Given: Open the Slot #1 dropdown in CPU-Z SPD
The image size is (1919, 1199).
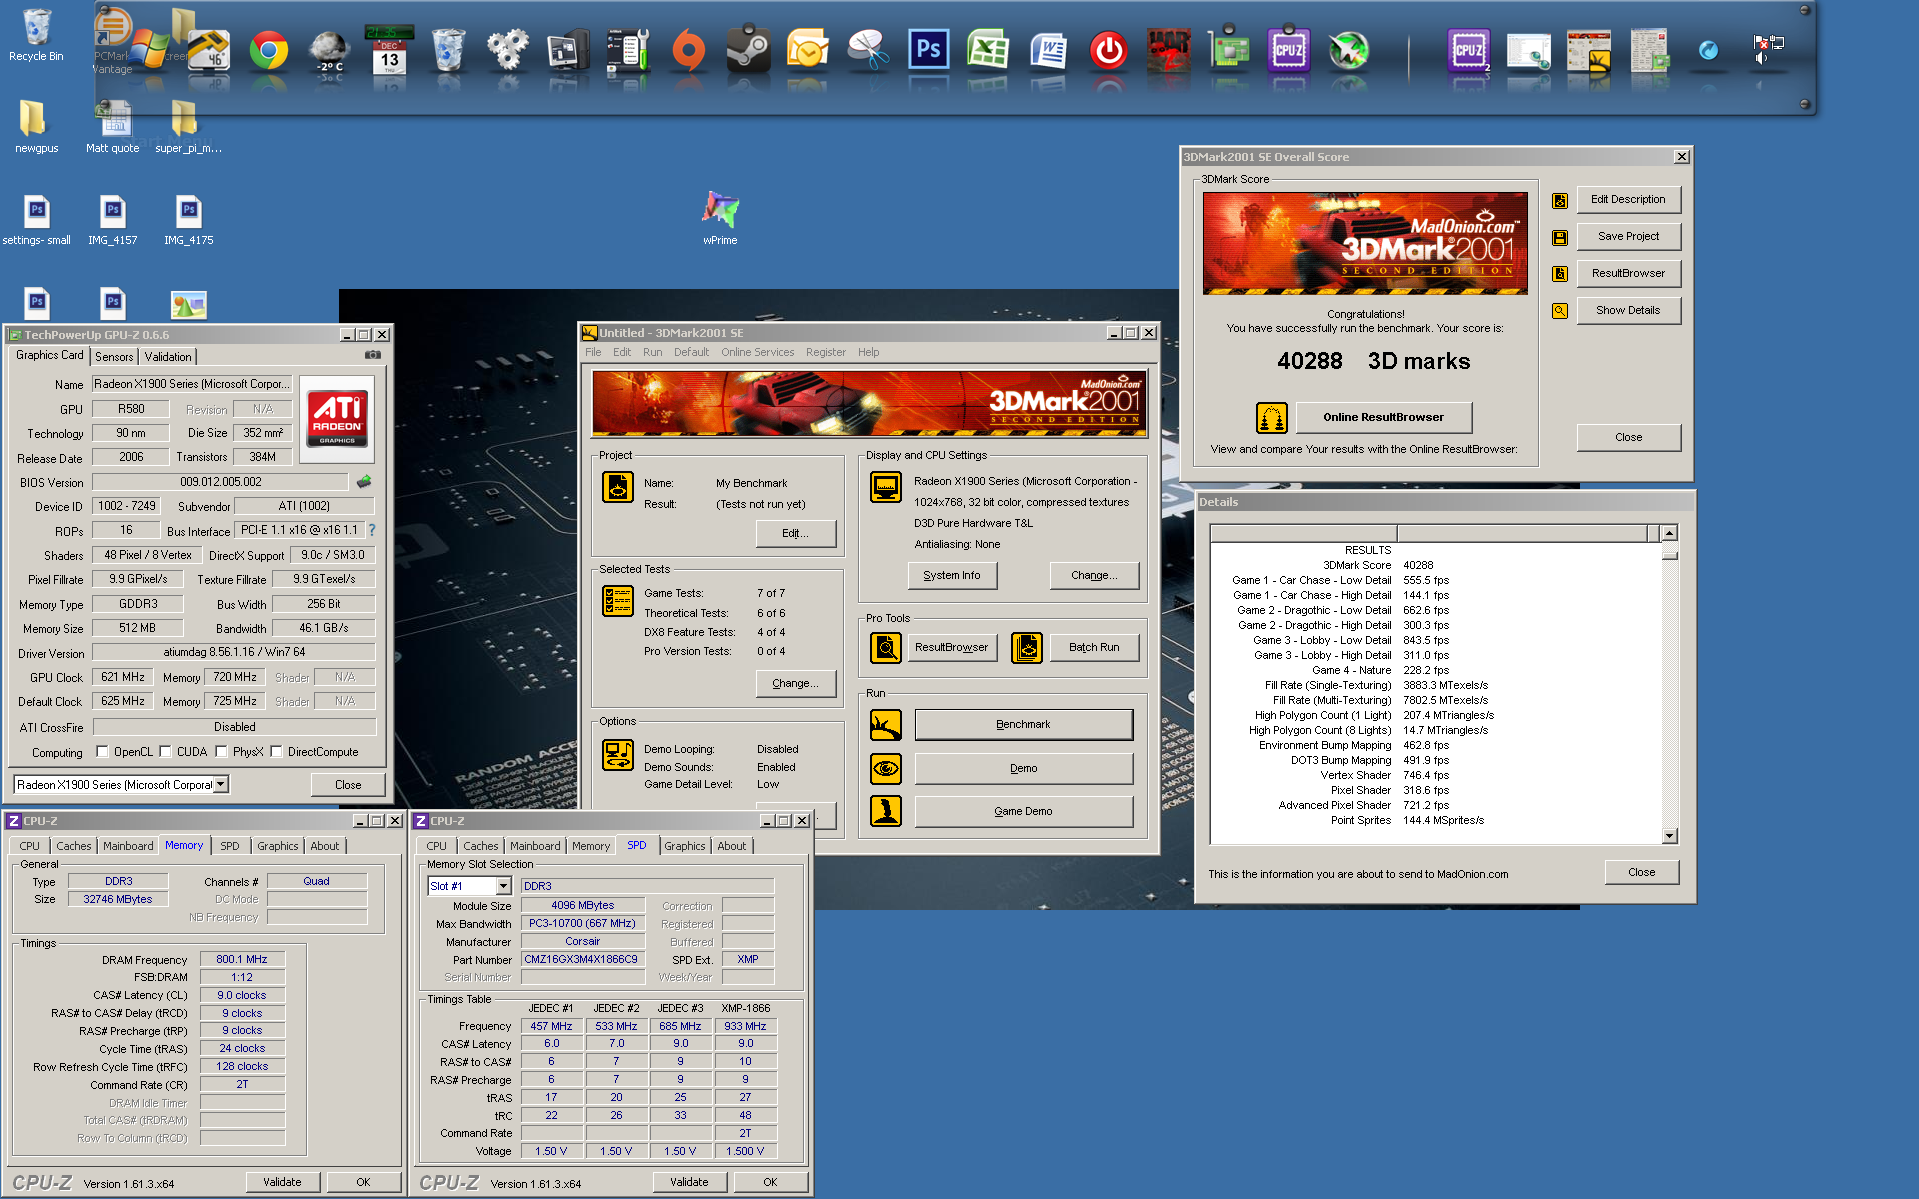Looking at the screenshot, I should pos(504,886).
